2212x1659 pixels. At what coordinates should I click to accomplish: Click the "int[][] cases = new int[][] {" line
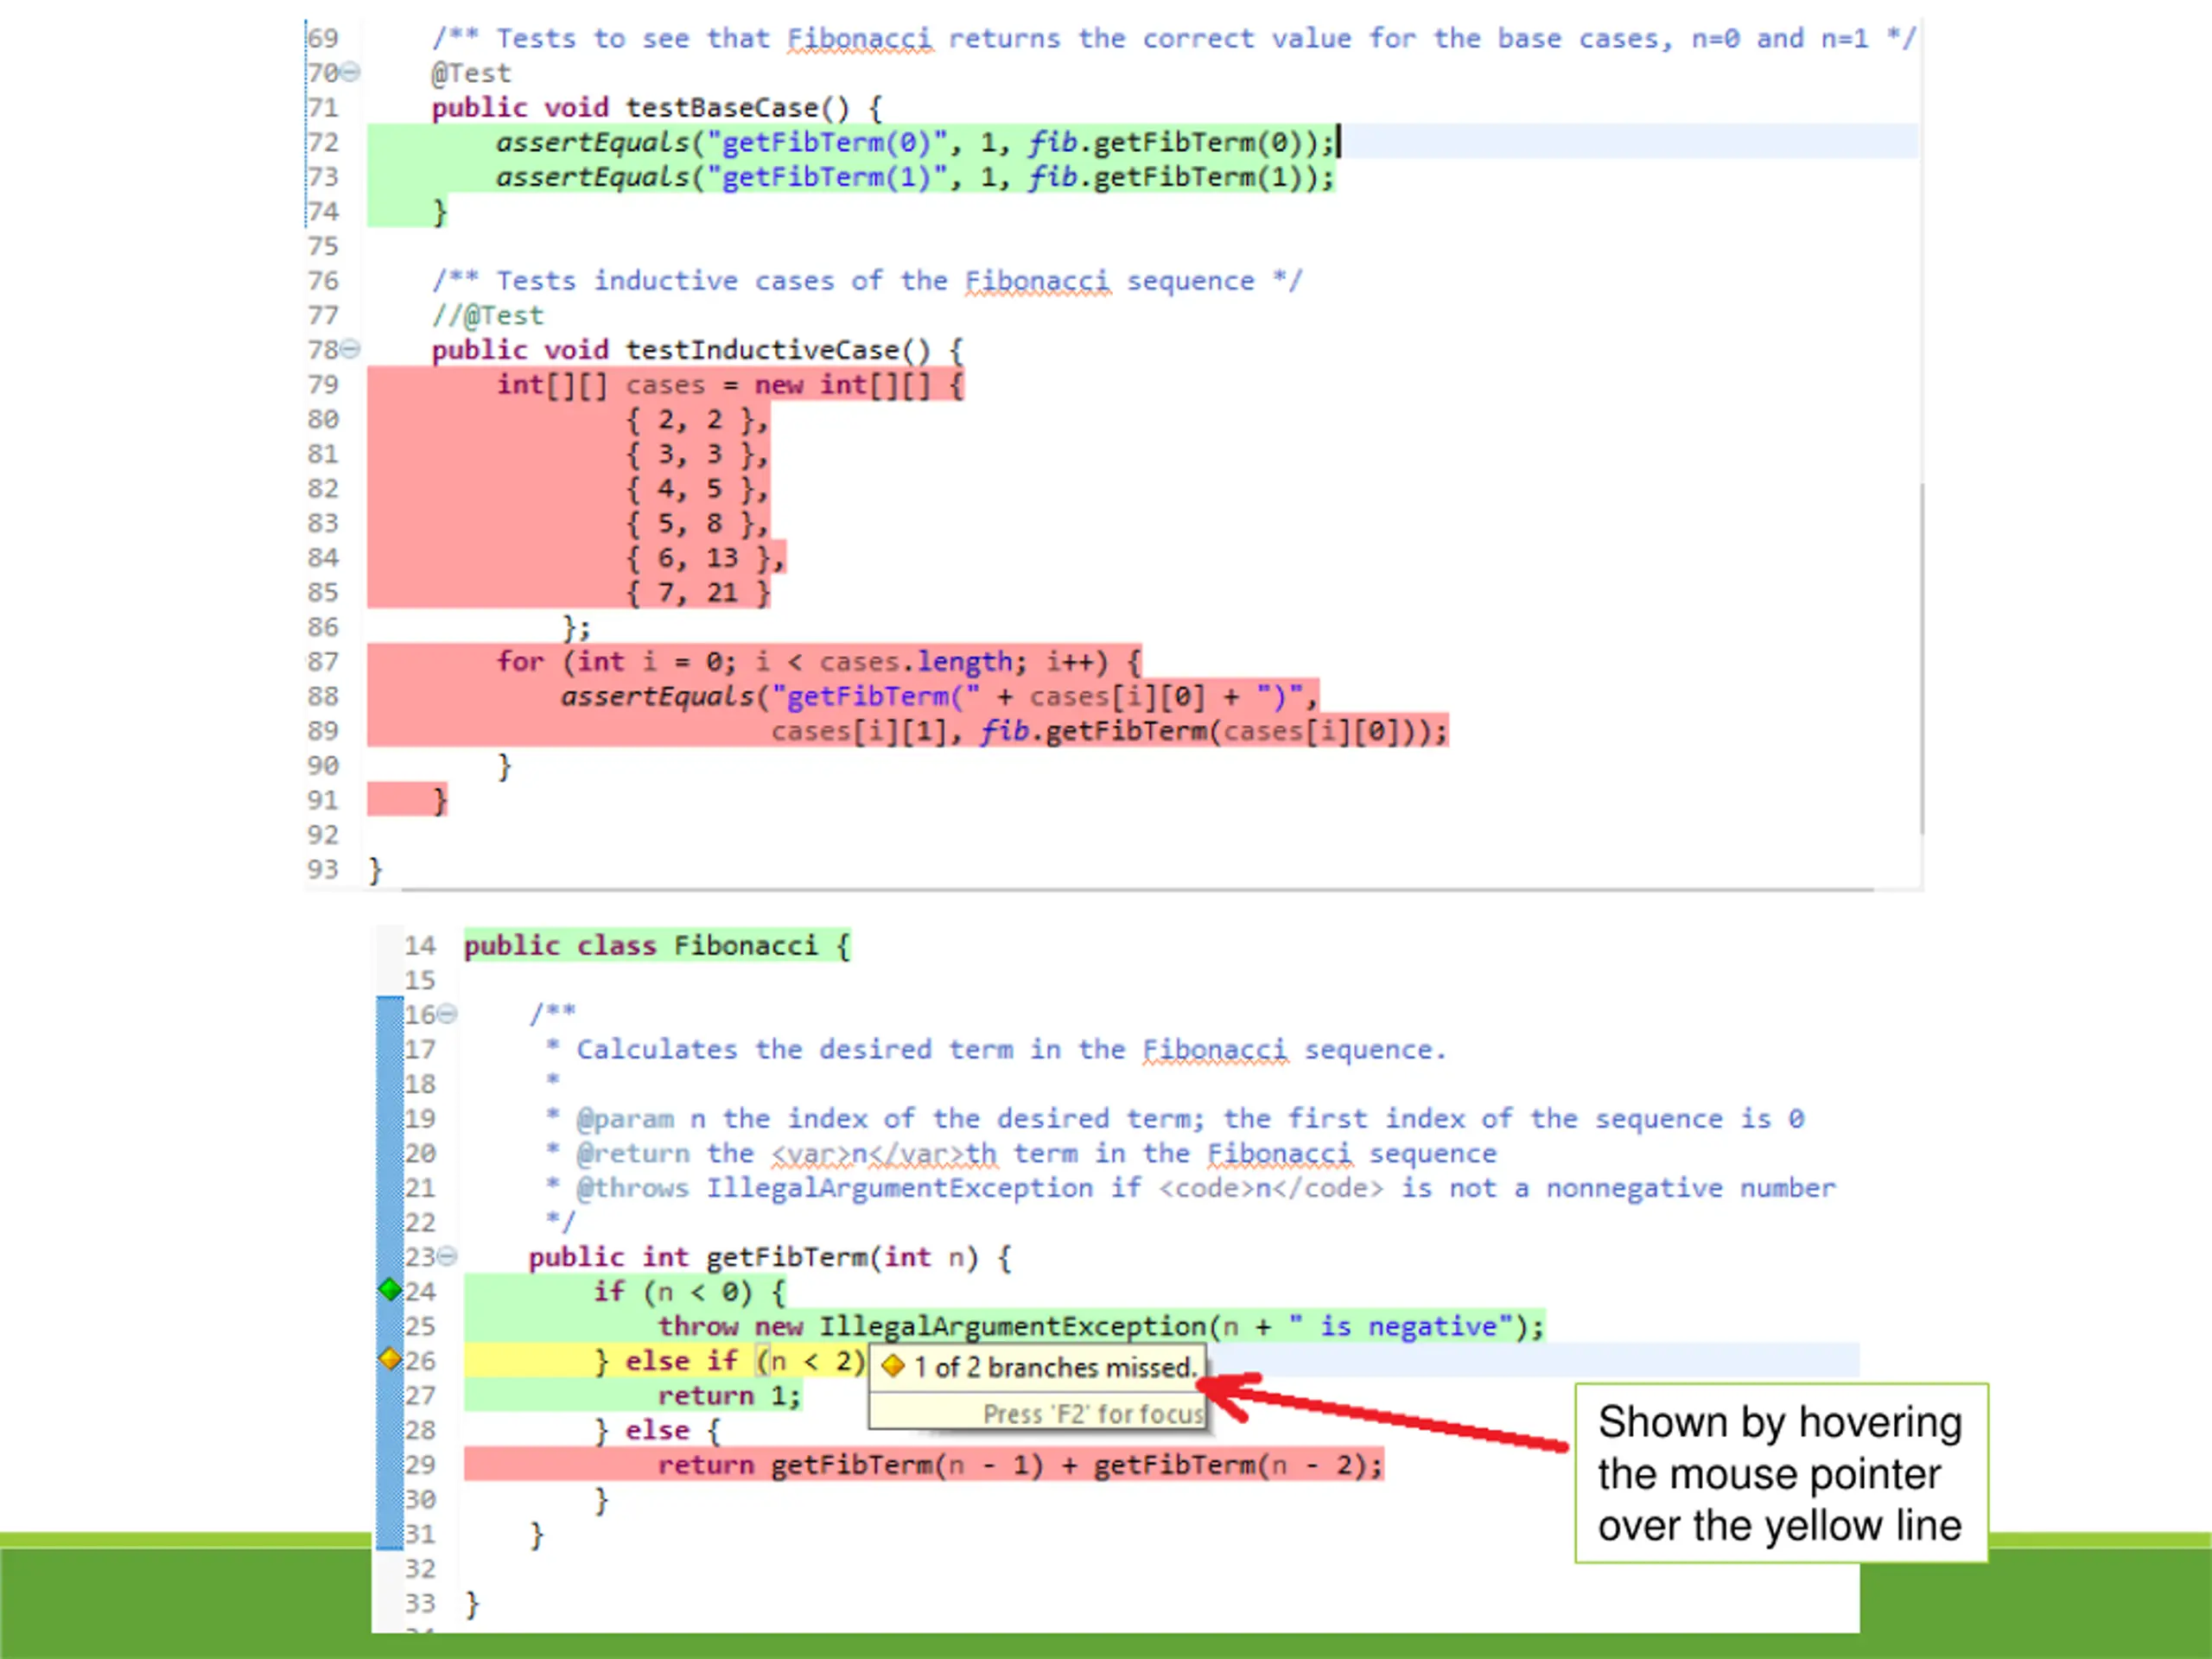coord(730,384)
